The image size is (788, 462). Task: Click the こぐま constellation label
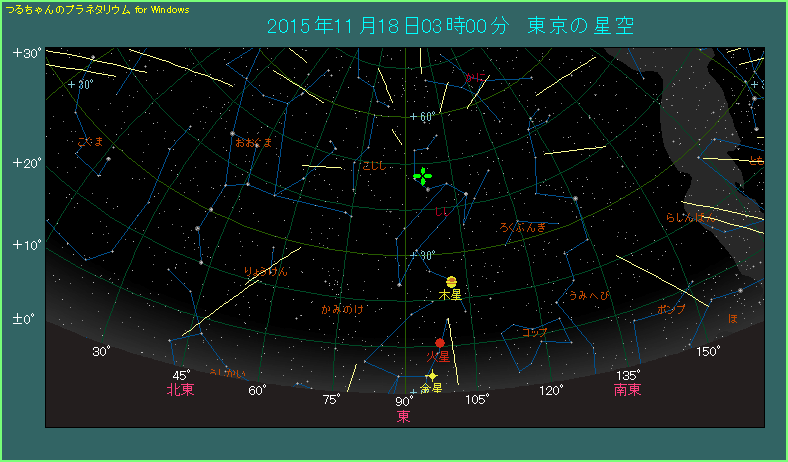click(90, 142)
